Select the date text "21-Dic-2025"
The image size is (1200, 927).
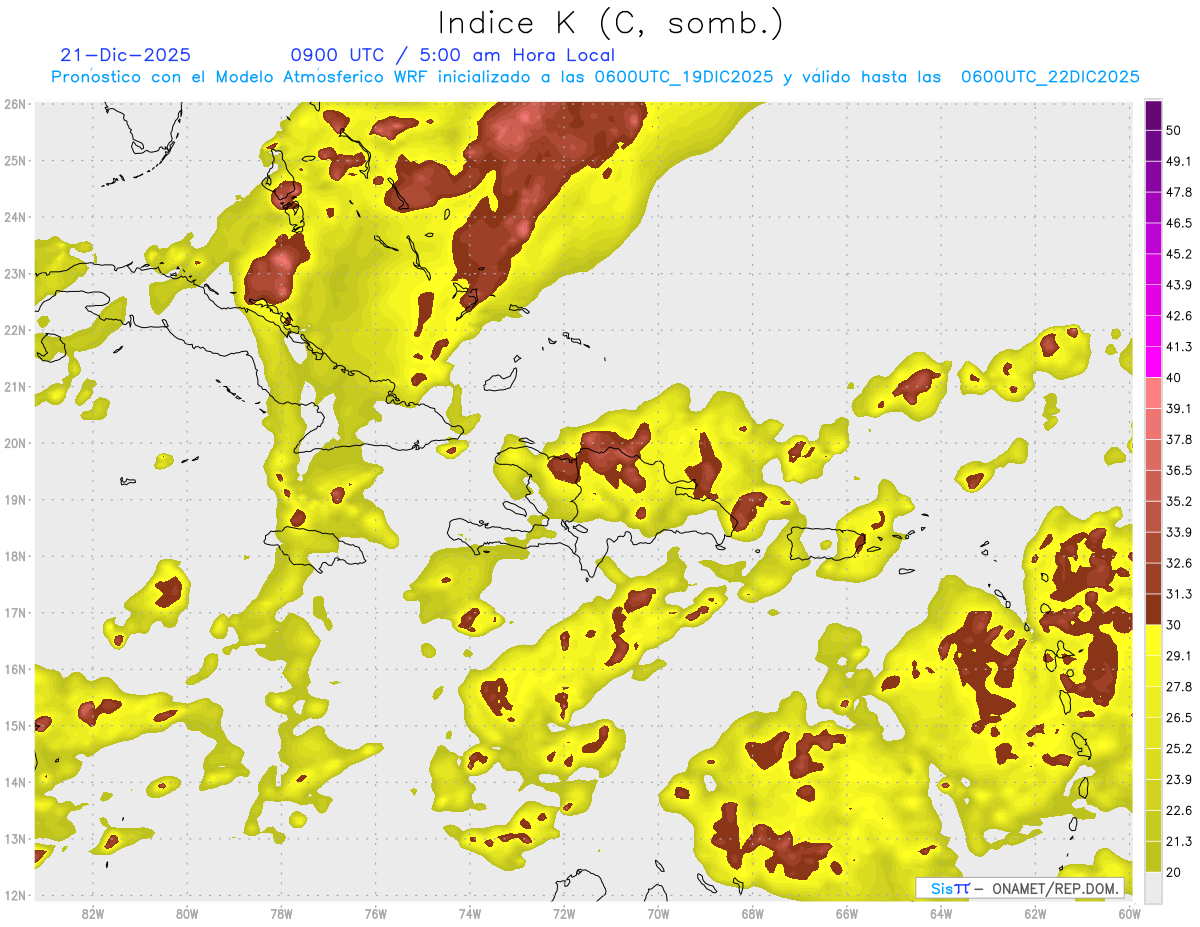tap(125, 55)
